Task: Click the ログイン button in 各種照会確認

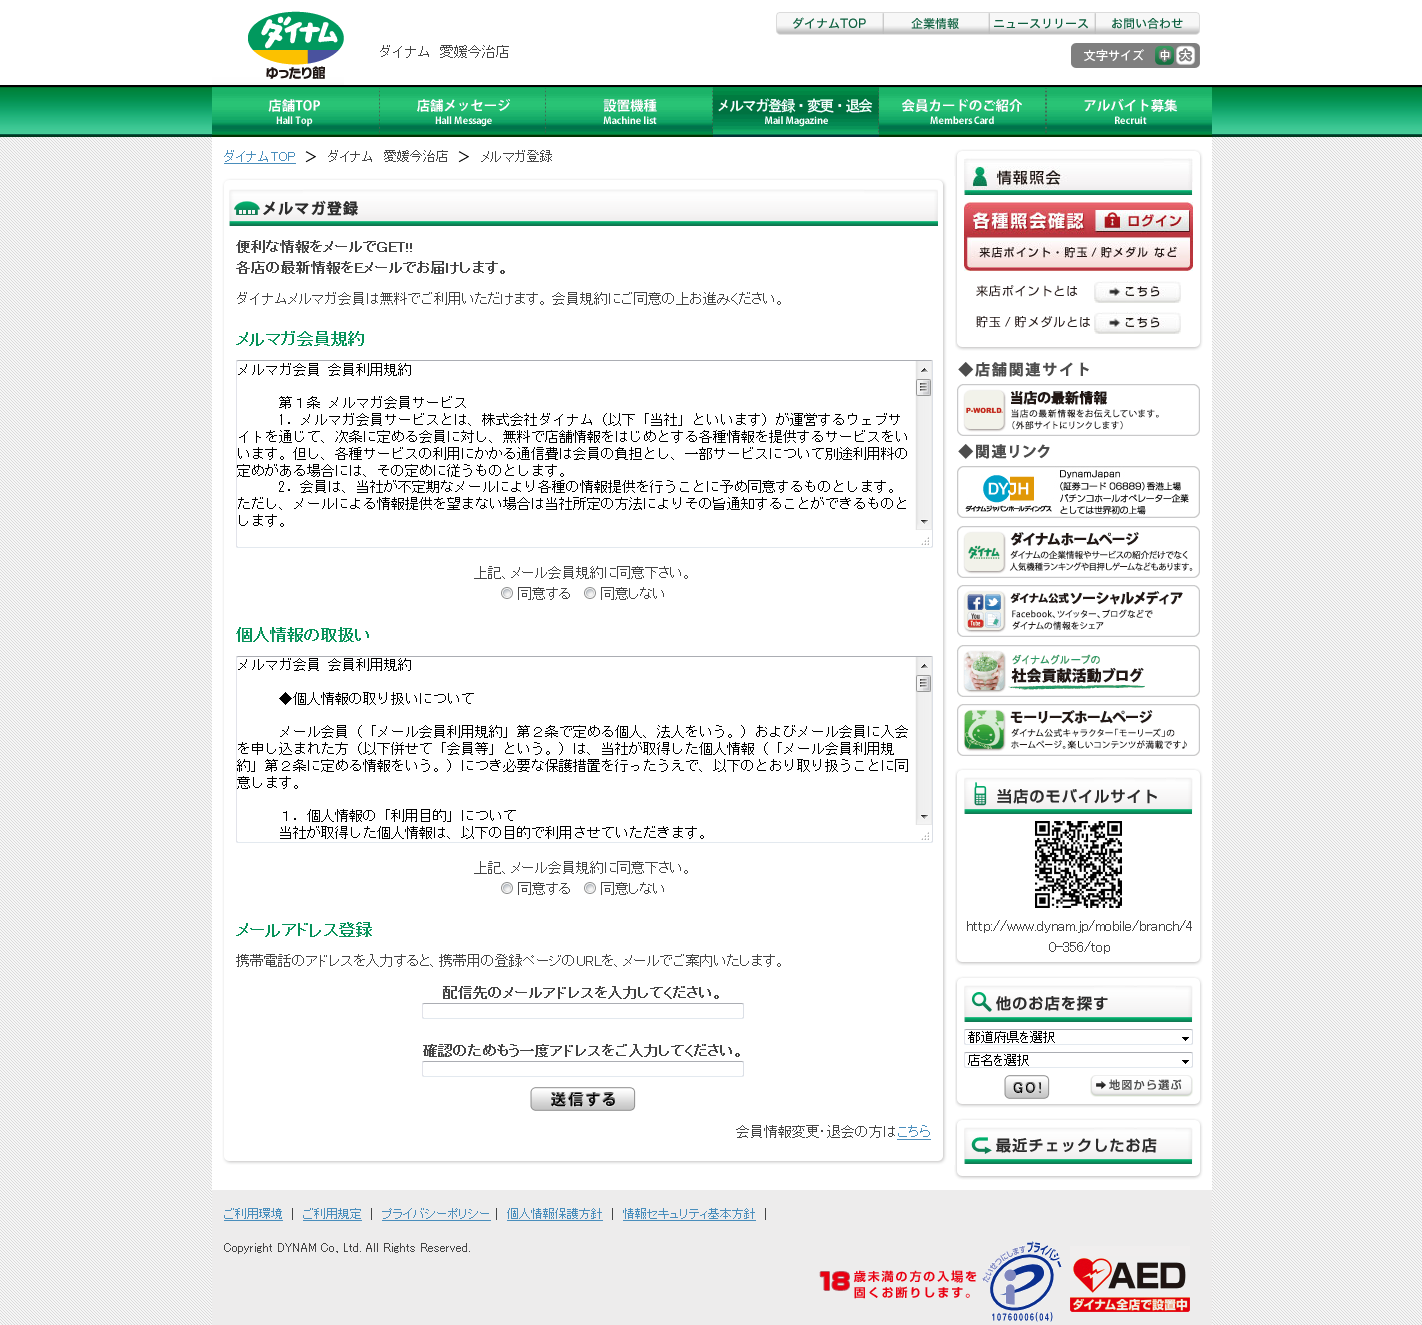Action: (1142, 221)
